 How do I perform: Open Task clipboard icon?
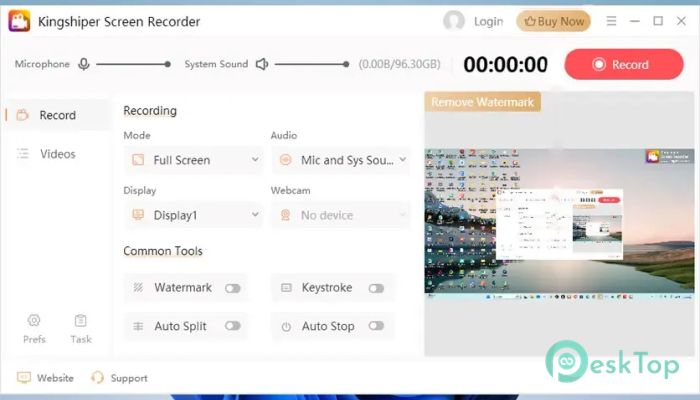pos(81,320)
